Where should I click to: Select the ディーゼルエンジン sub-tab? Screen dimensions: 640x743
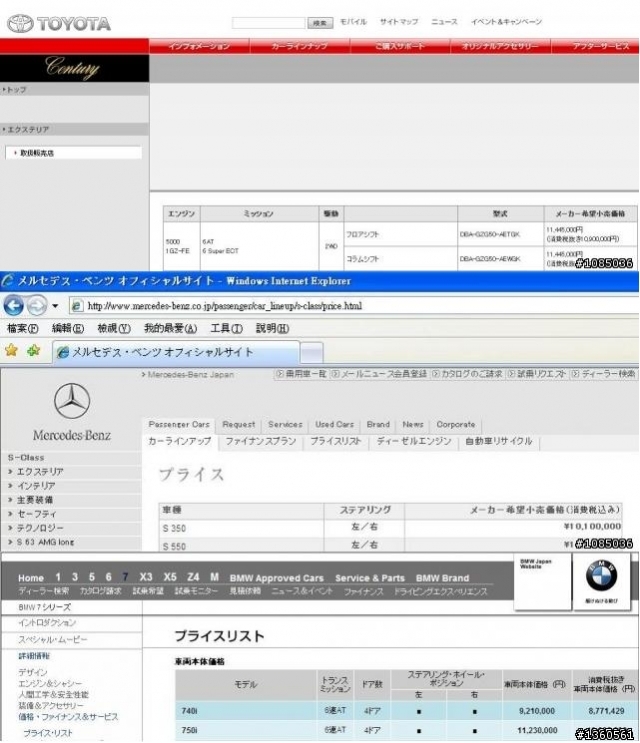click(414, 441)
